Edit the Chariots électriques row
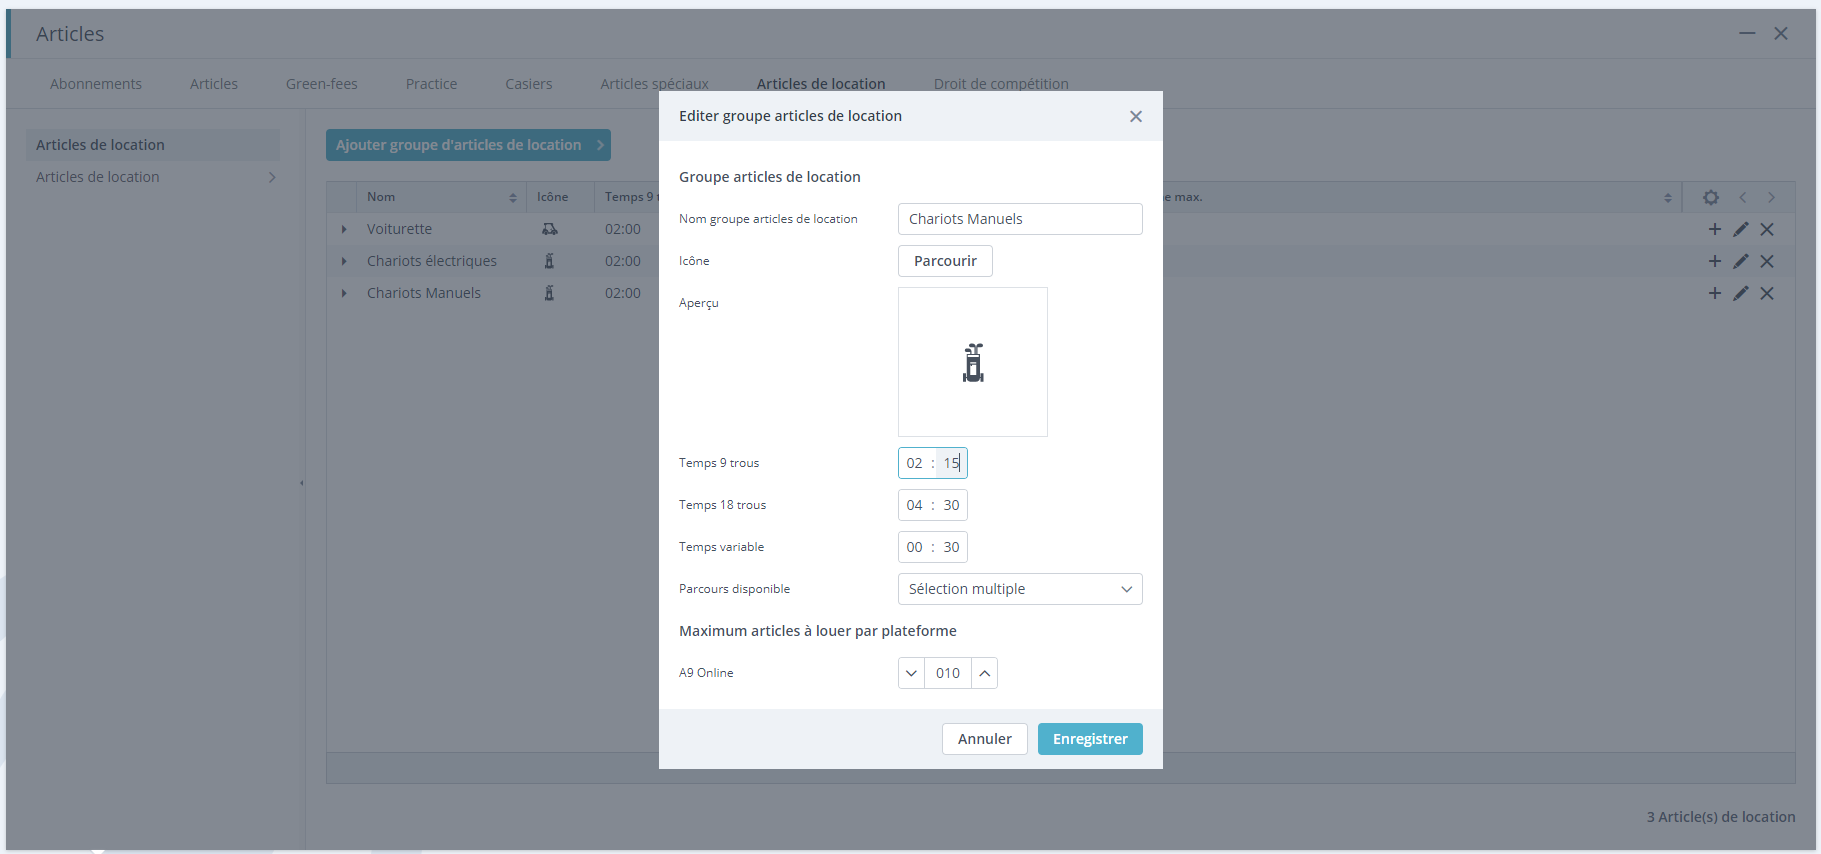The image size is (1821, 854). point(1740,261)
